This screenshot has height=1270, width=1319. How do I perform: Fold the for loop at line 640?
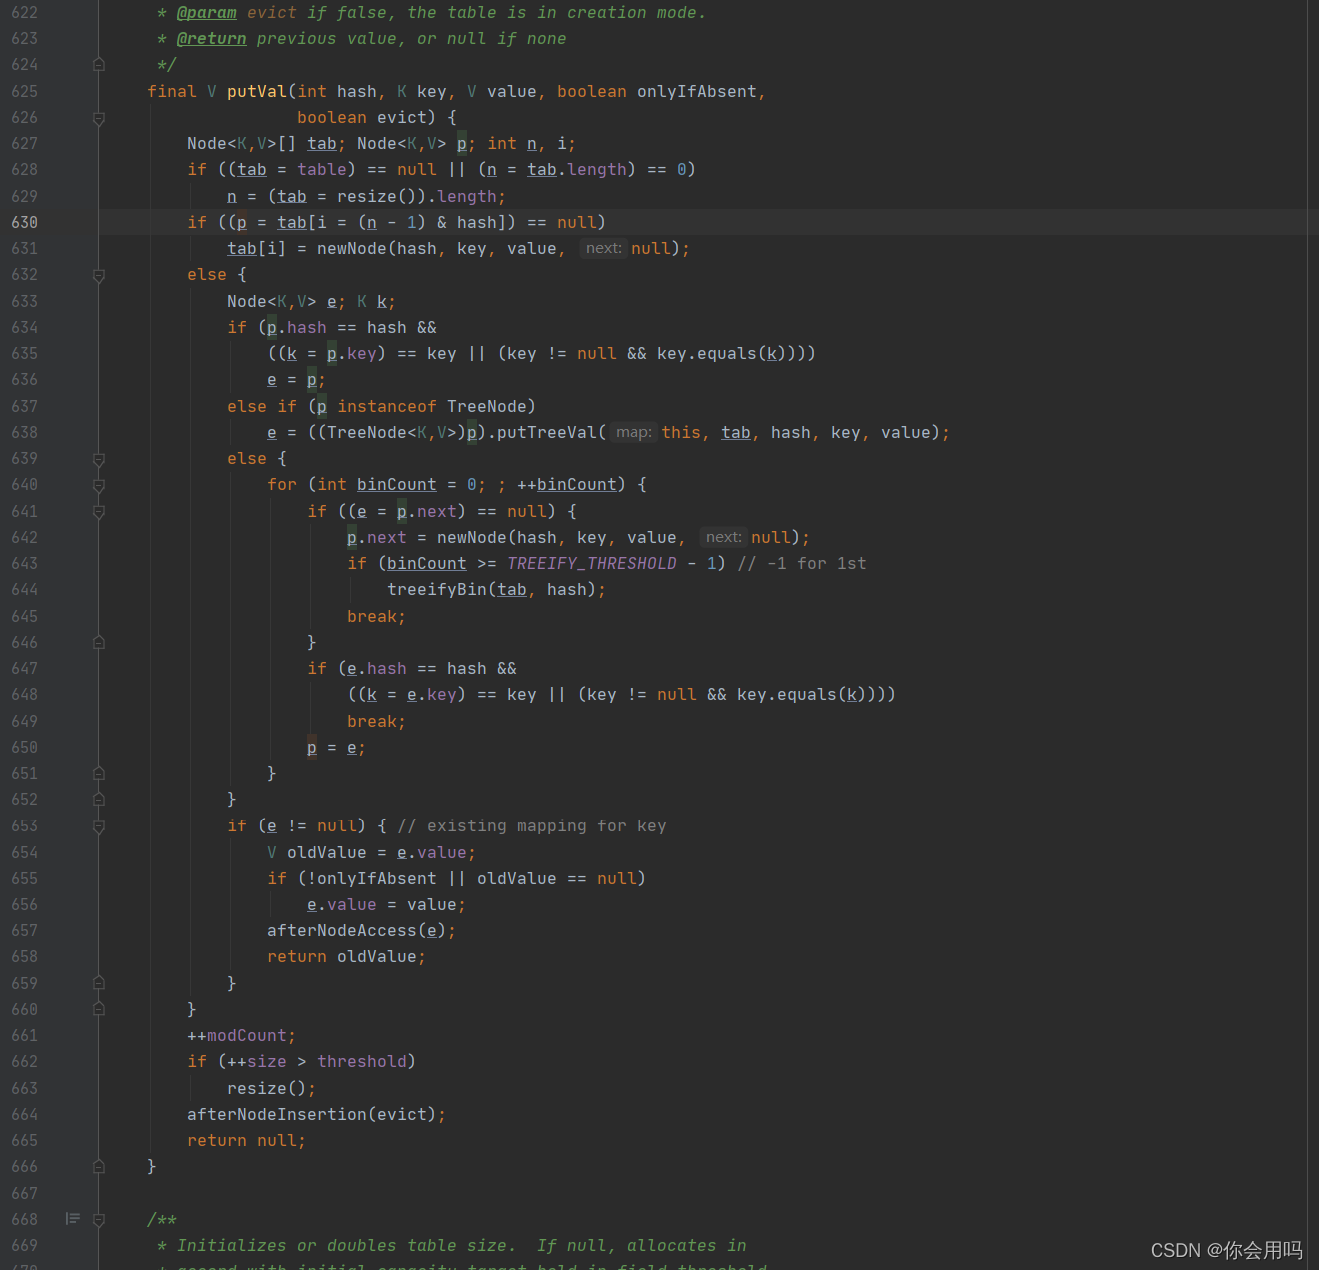point(99,485)
